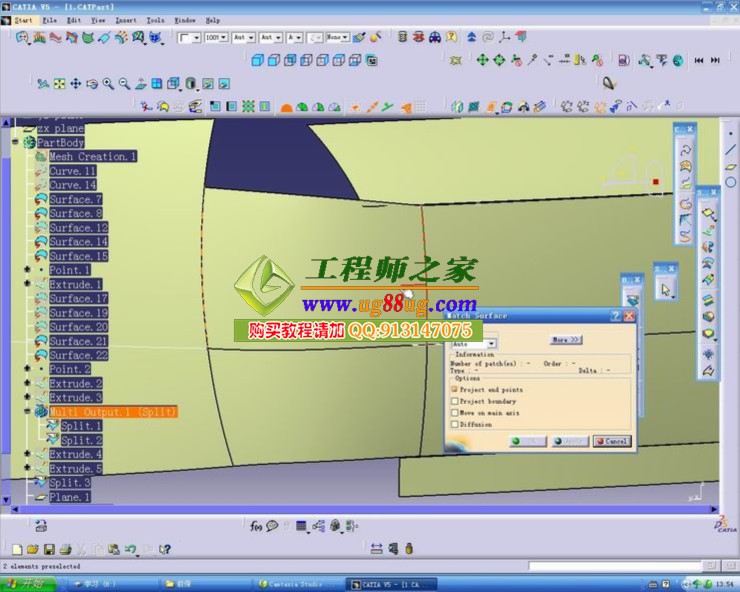Click the paint brush icon beside the None dropdown
The width and height of the screenshot is (740, 592).
click(359, 37)
